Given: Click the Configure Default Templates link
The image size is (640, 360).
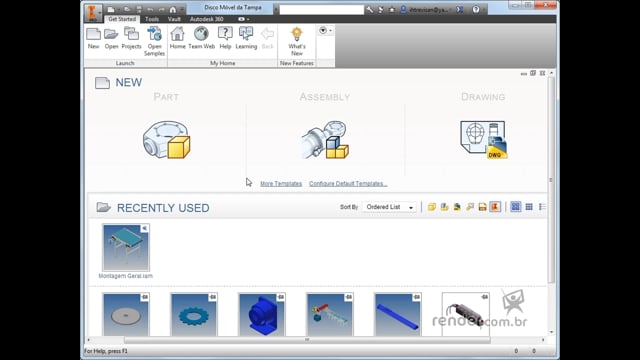Looking at the screenshot, I should pos(348,184).
